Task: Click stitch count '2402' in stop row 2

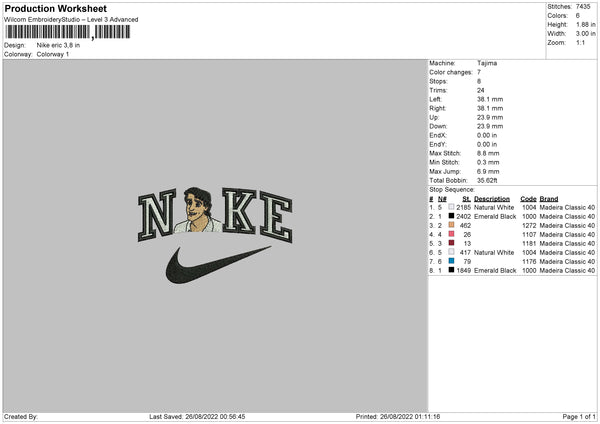Action: click(x=463, y=217)
